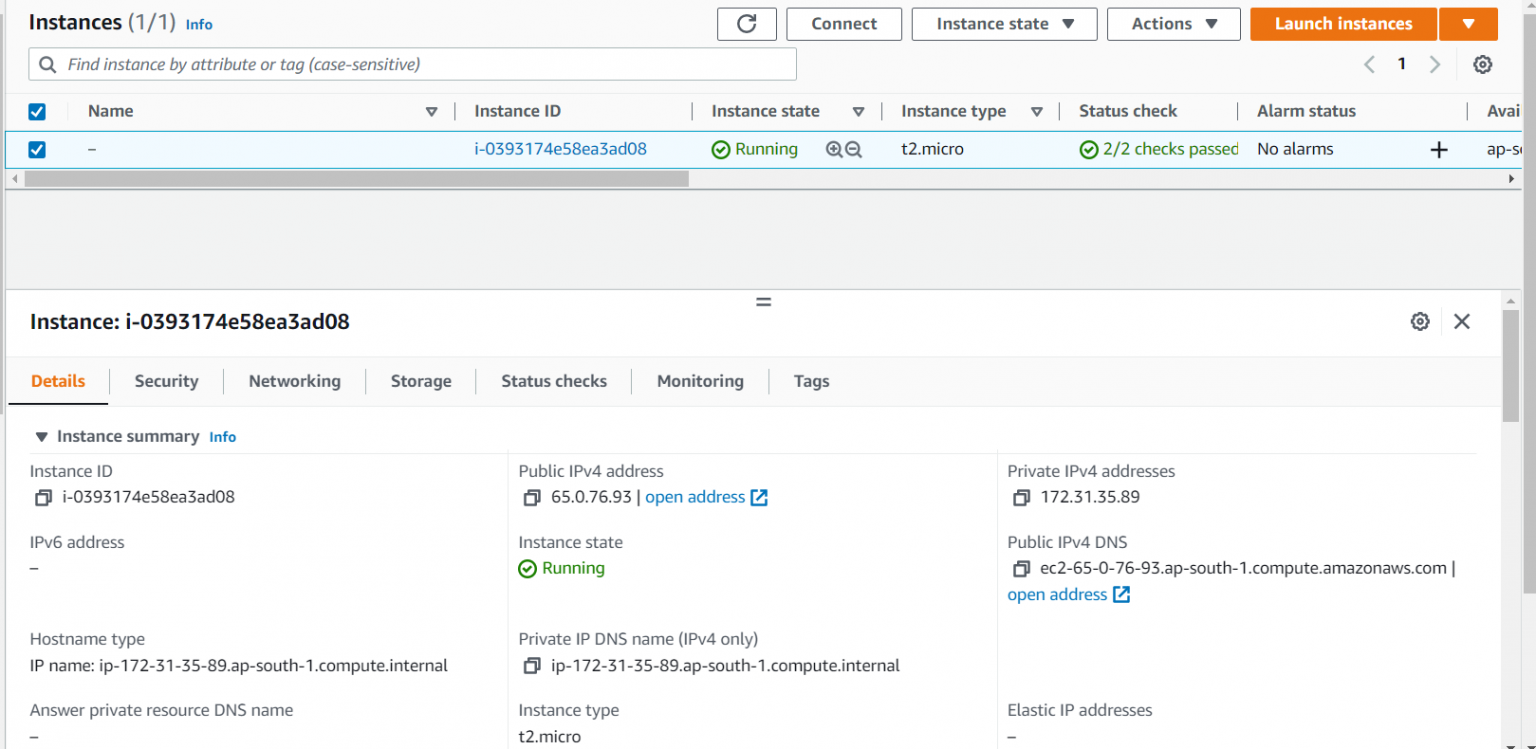Copy the Private IPv4 address via copy icon

(x=1021, y=497)
